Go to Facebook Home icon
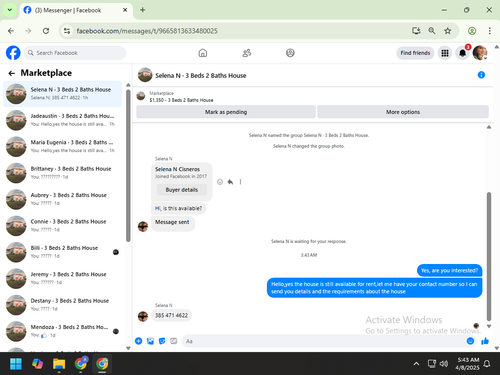Viewport: 500px width, 375px height. click(x=203, y=53)
